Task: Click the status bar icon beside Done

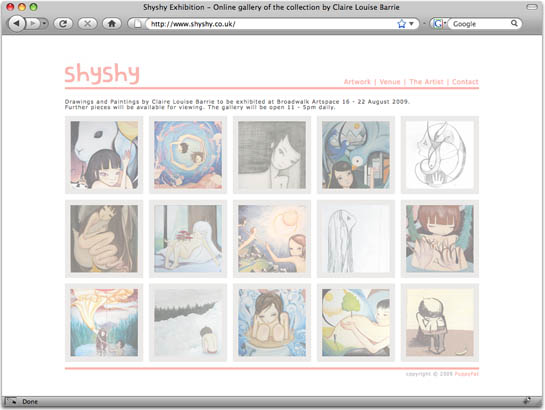Action: pyautogui.click(x=11, y=401)
